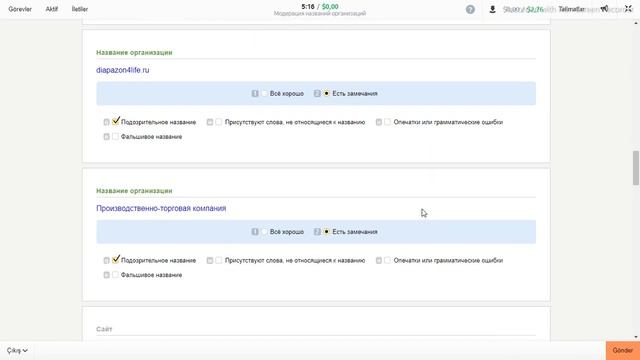The width and height of the screenshot is (640, 360).
Task: Select 'Всё хорошо' for diapazon4life.ru
Action: pos(264,93)
